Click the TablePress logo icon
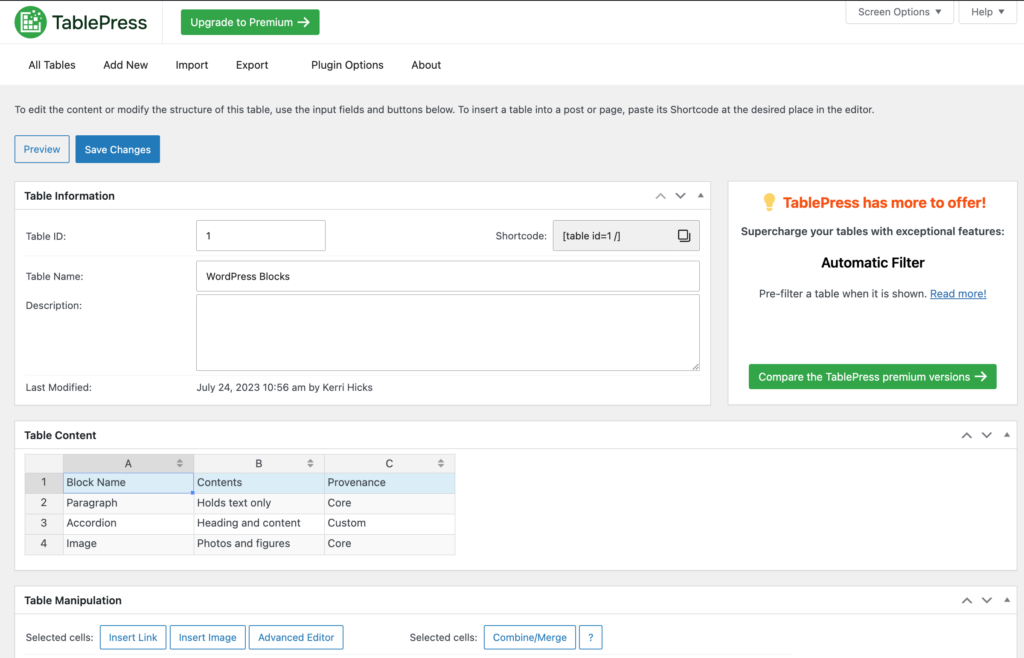 (x=29, y=21)
